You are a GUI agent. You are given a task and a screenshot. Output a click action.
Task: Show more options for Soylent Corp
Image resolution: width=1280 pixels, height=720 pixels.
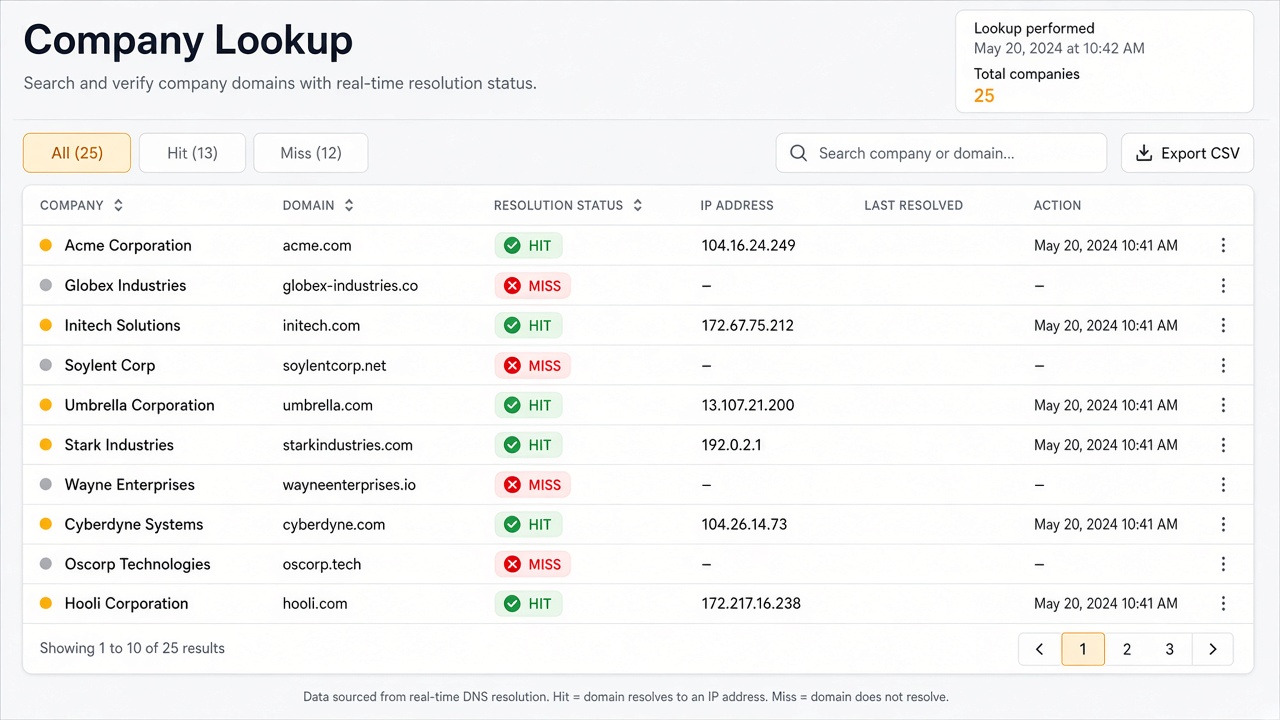[1223, 365]
